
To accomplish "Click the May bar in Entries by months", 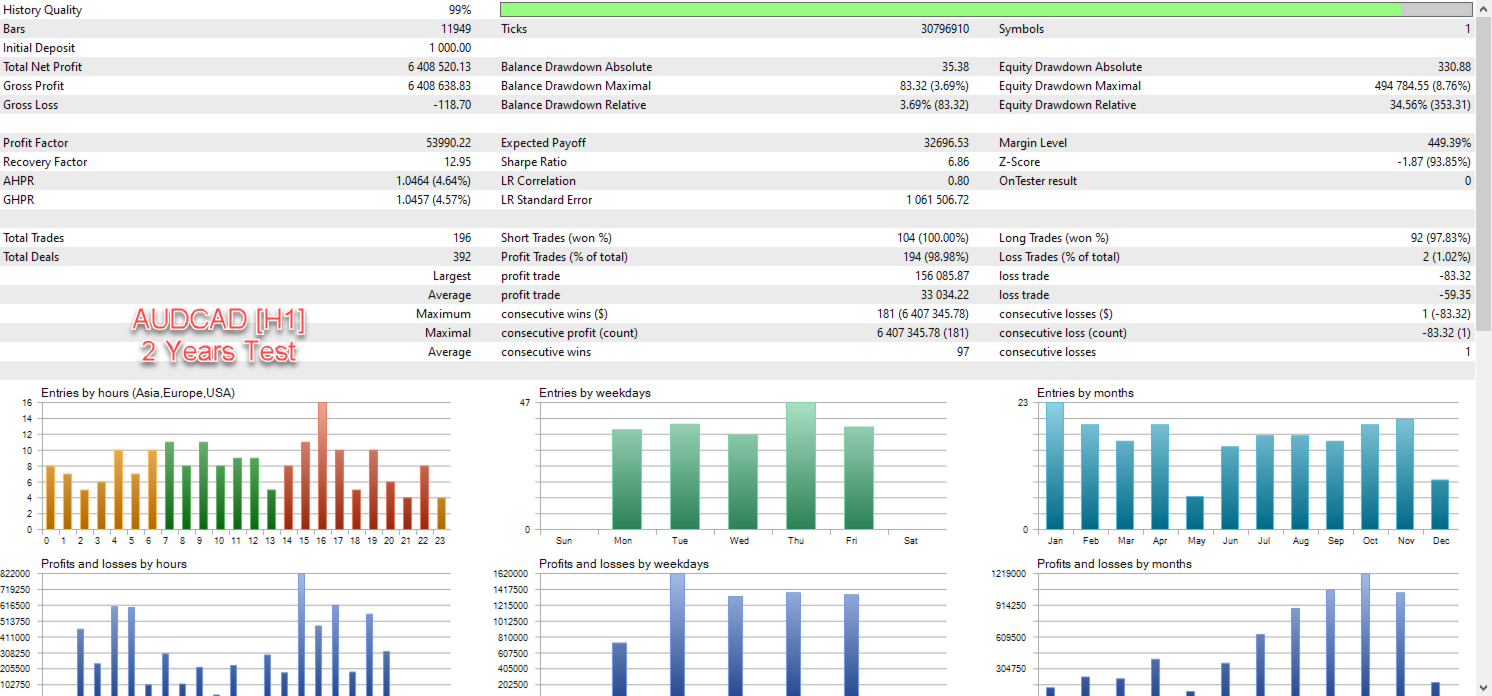I will pos(1195,513).
